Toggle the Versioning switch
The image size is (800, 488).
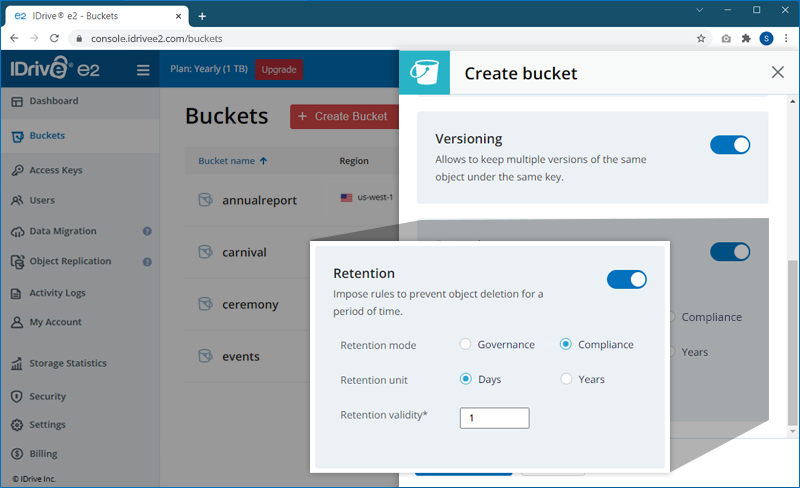click(x=730, y=145)
